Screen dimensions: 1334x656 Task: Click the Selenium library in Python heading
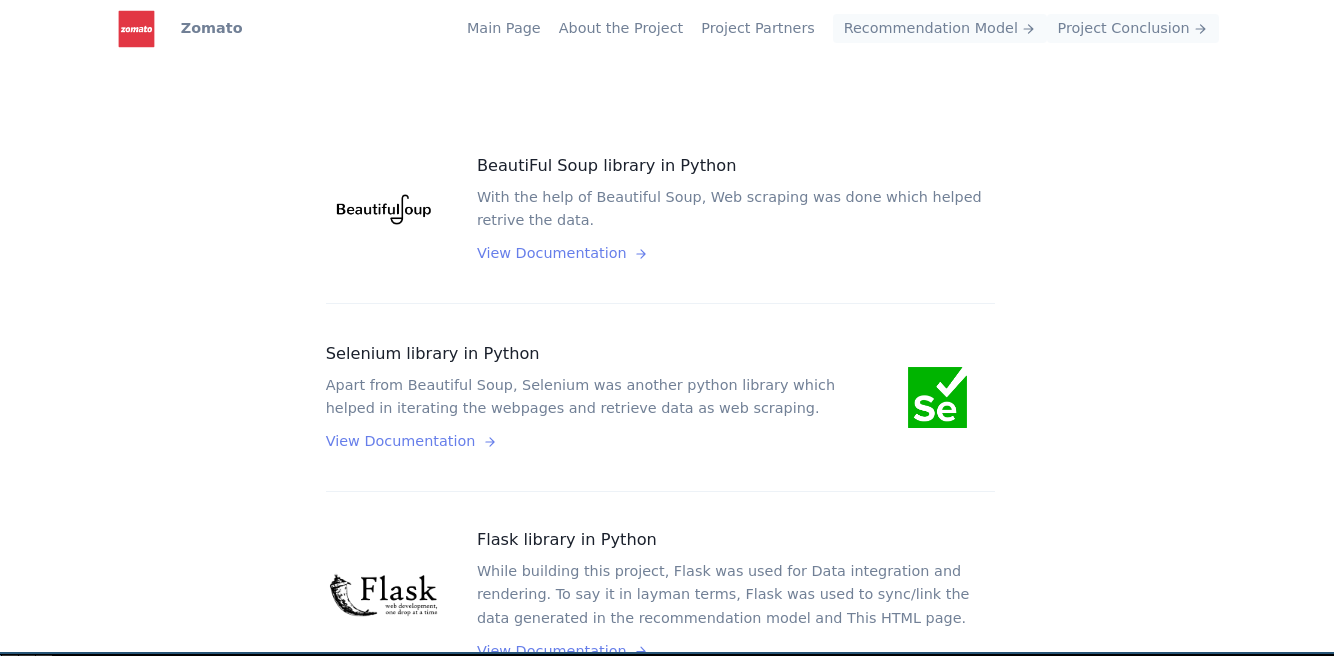point(432,353)
